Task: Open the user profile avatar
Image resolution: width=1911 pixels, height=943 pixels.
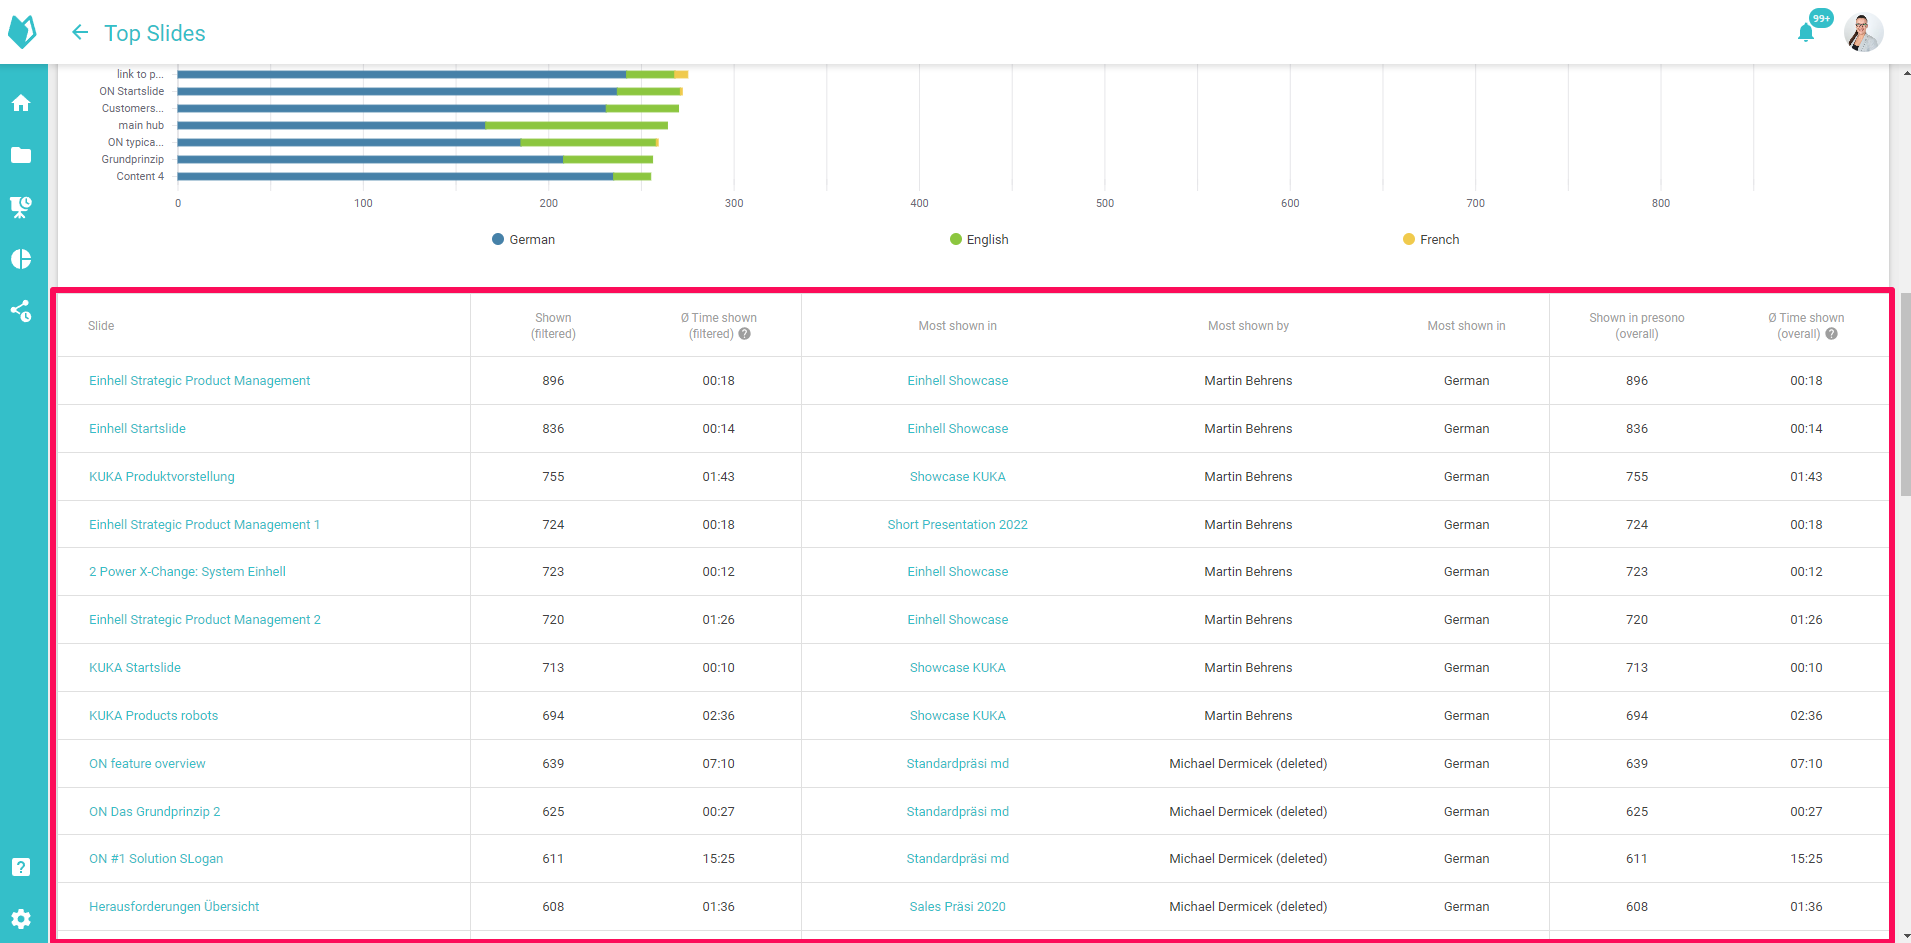Action: tap(1863, 33)
